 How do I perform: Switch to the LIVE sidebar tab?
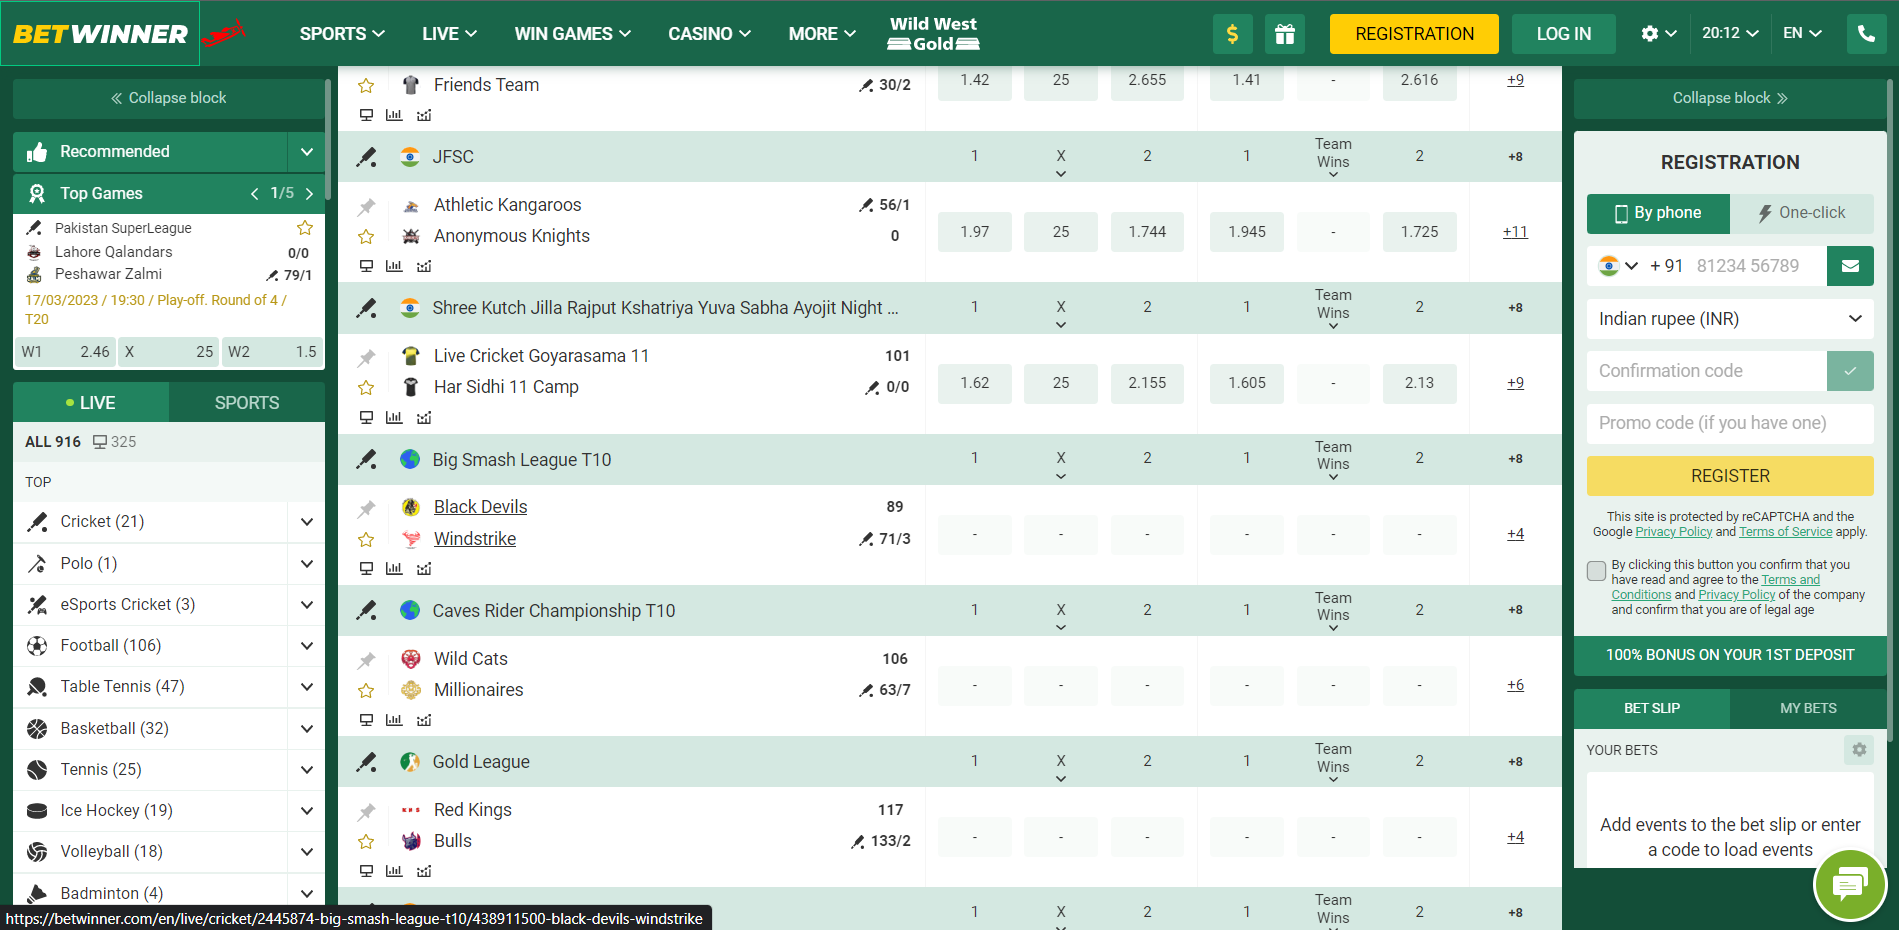(x=91, y=403)
